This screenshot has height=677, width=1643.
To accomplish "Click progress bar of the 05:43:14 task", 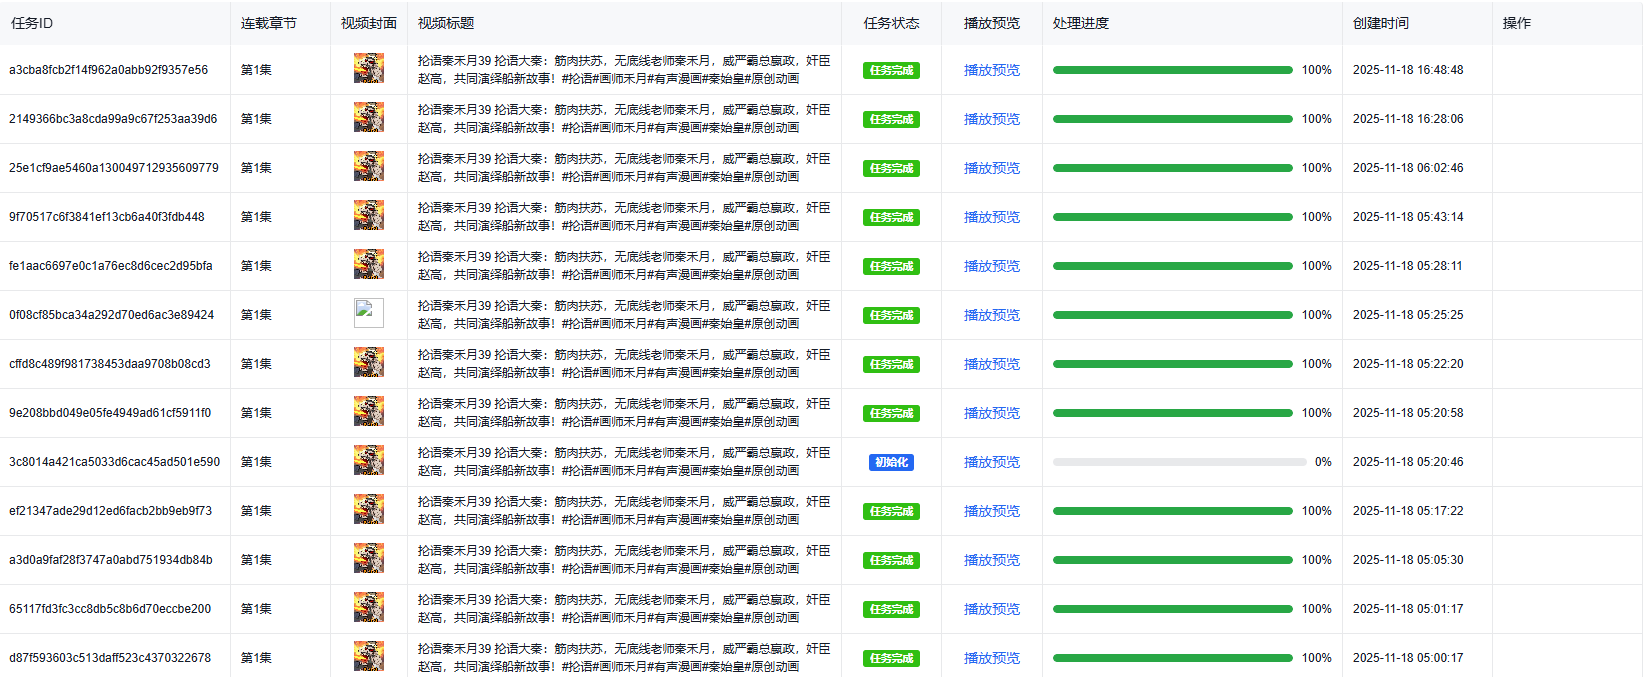I will pyautogui.click(x=1172, y=217).
